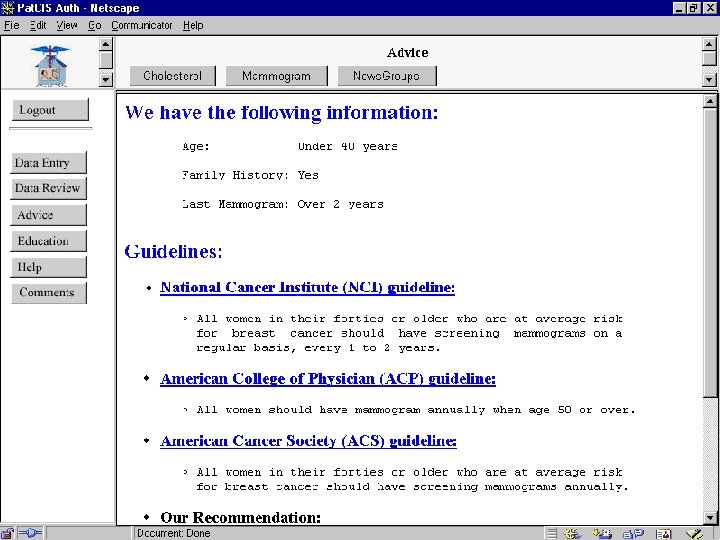720x540 pixels.
Task: Click the sidebar Help button
Action: click(48, 267)
